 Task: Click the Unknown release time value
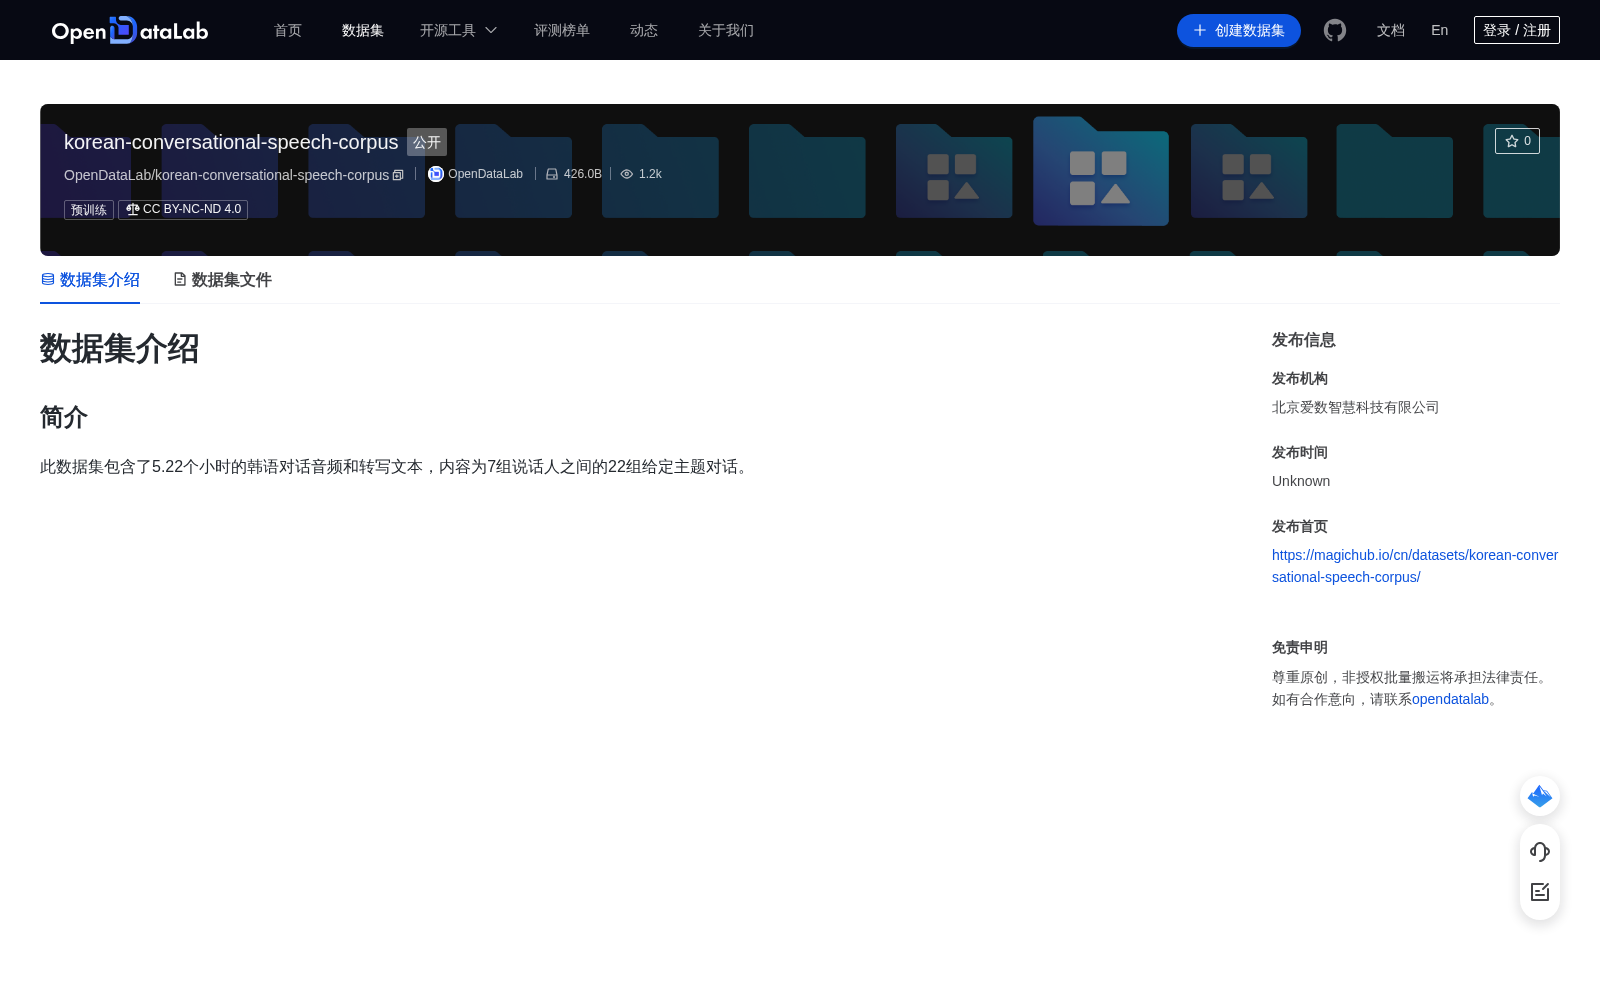(1301, 481)
